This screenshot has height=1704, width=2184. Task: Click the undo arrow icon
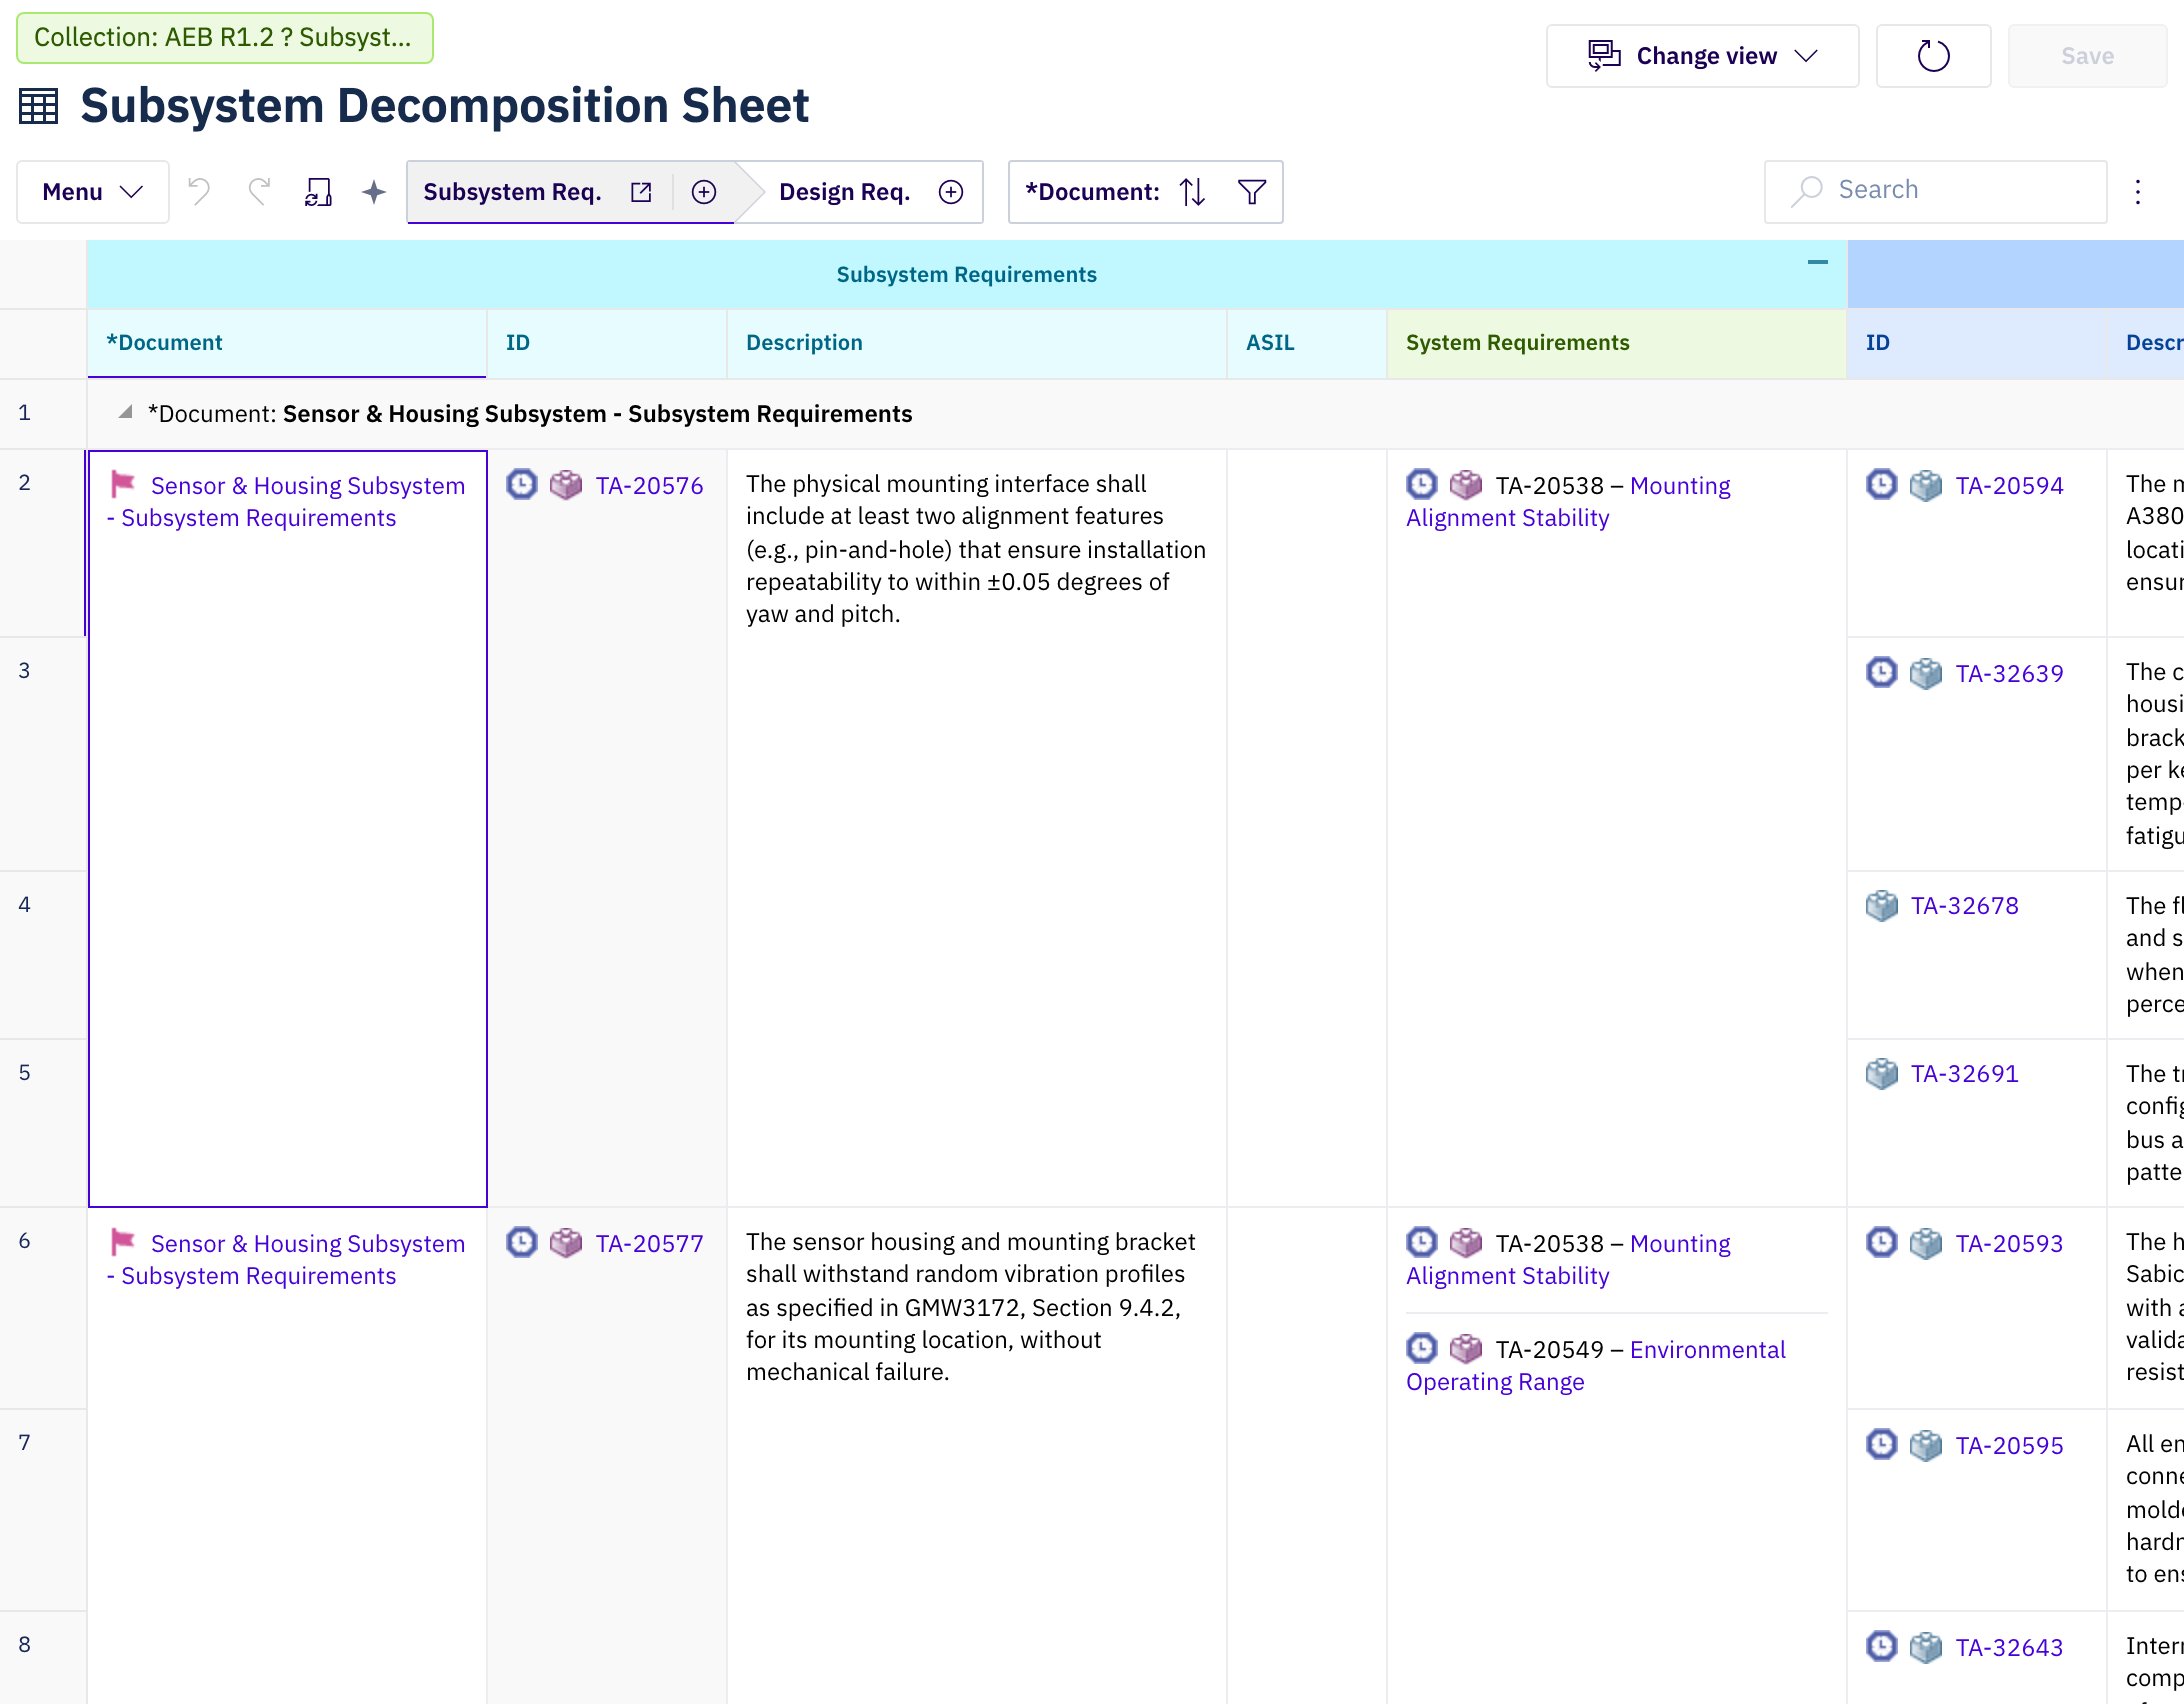(199, 191)
